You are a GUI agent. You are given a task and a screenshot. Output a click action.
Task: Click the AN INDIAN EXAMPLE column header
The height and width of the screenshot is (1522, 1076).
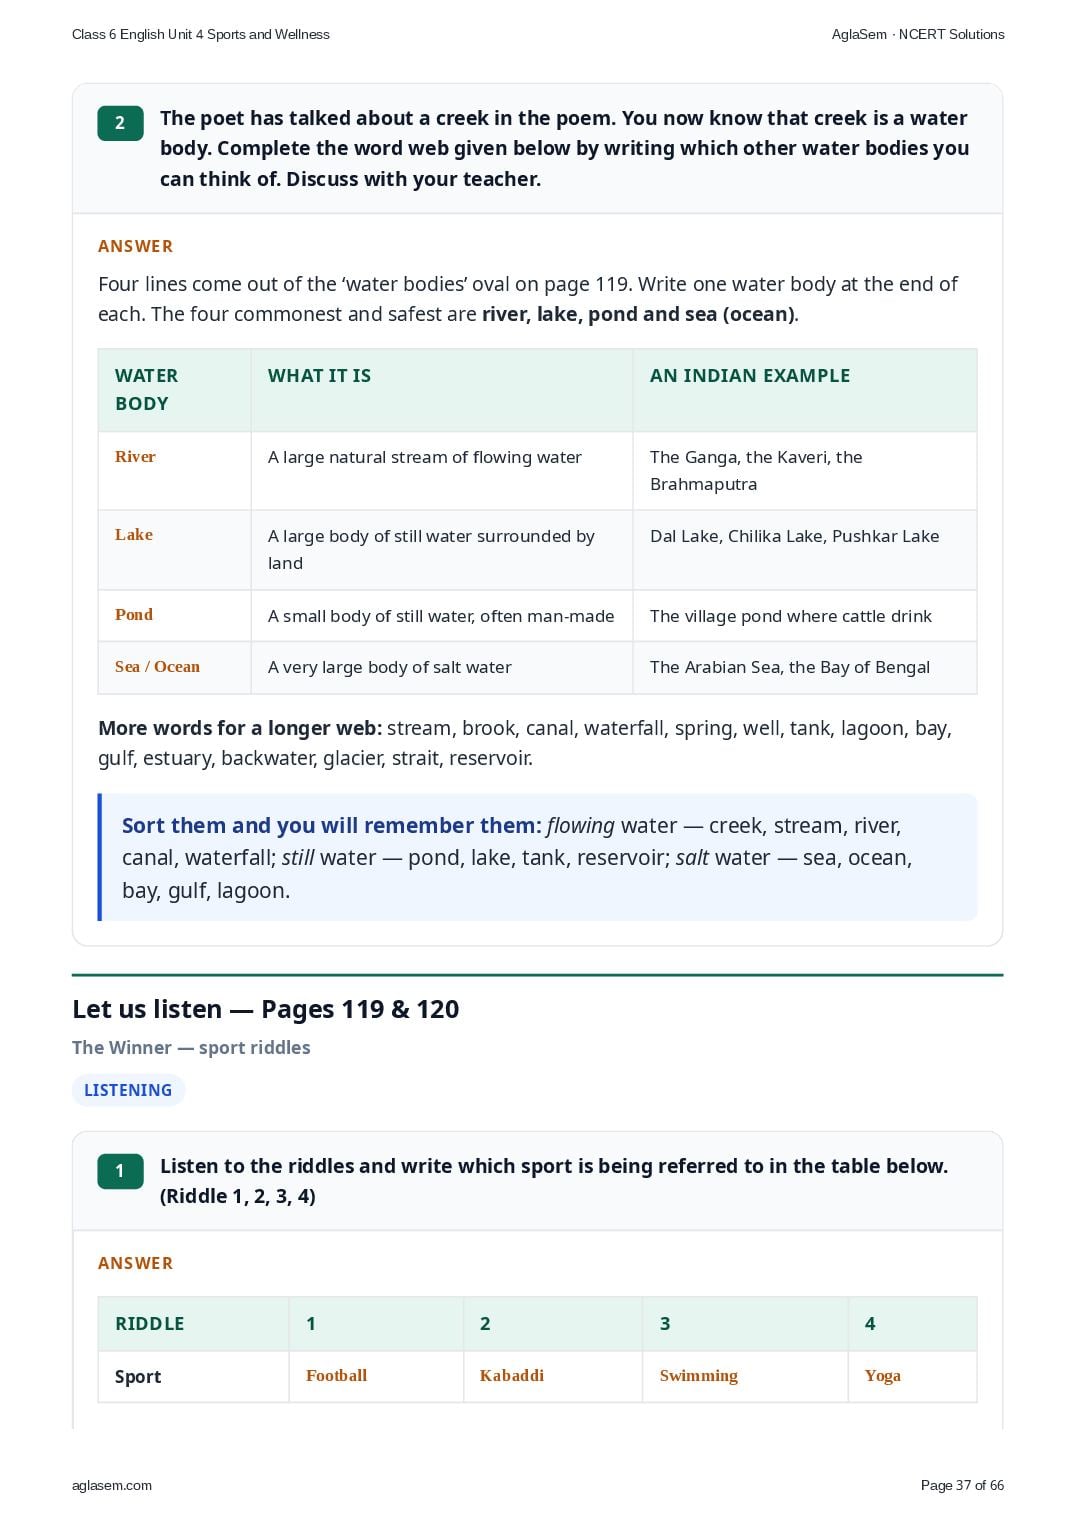coord(750,376)
